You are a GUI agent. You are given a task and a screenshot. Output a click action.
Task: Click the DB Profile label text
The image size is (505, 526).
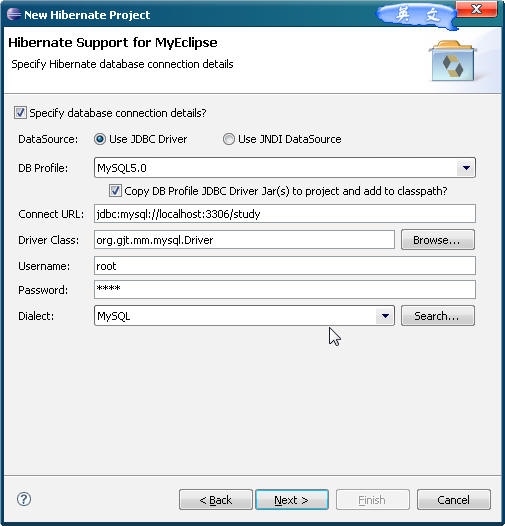[43, 168]
